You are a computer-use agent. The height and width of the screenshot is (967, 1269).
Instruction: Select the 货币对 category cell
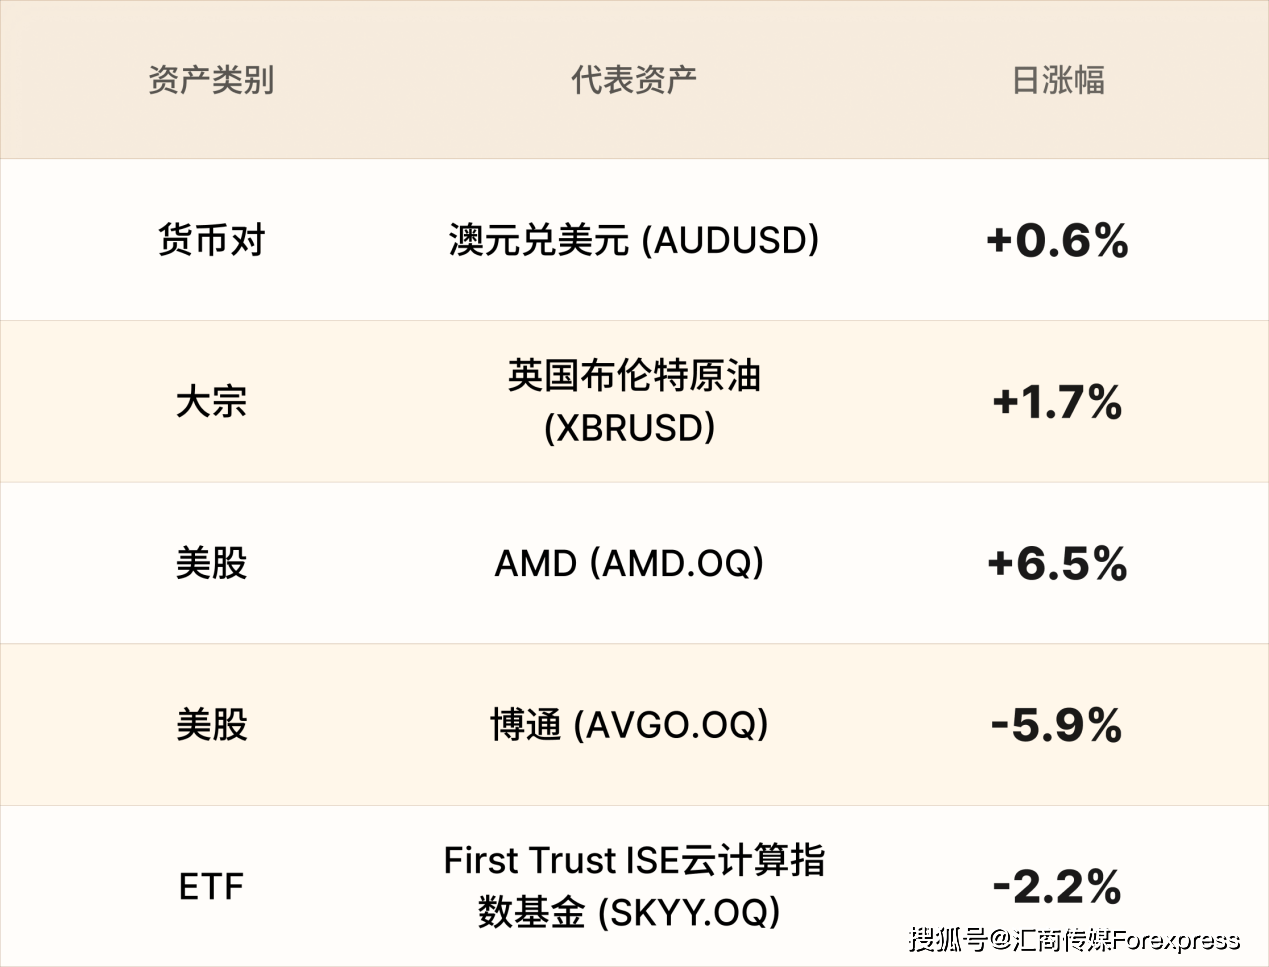point(211,240)
